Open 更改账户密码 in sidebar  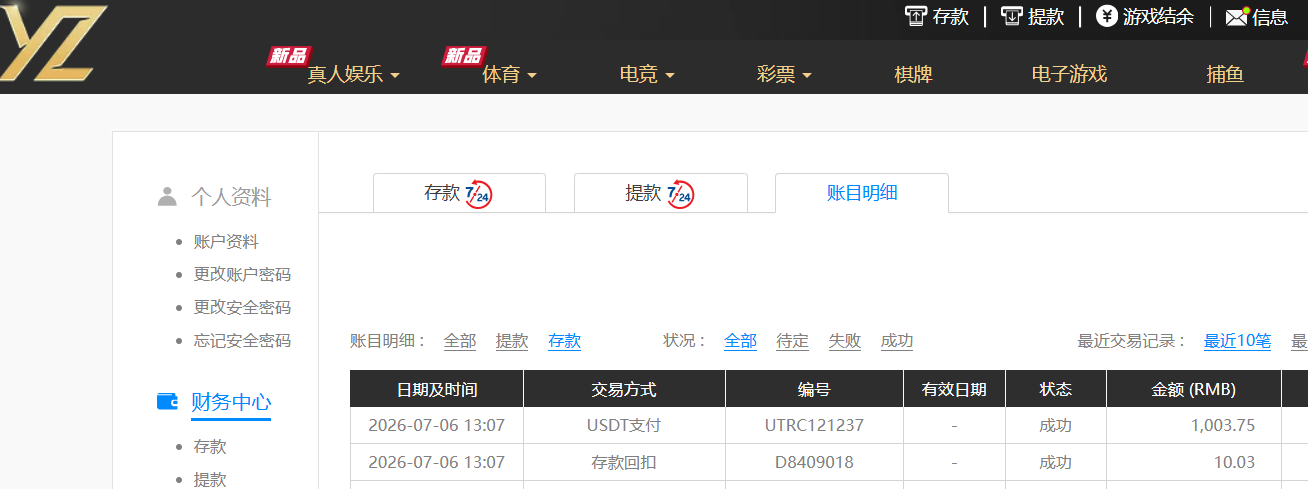[242, 274]
